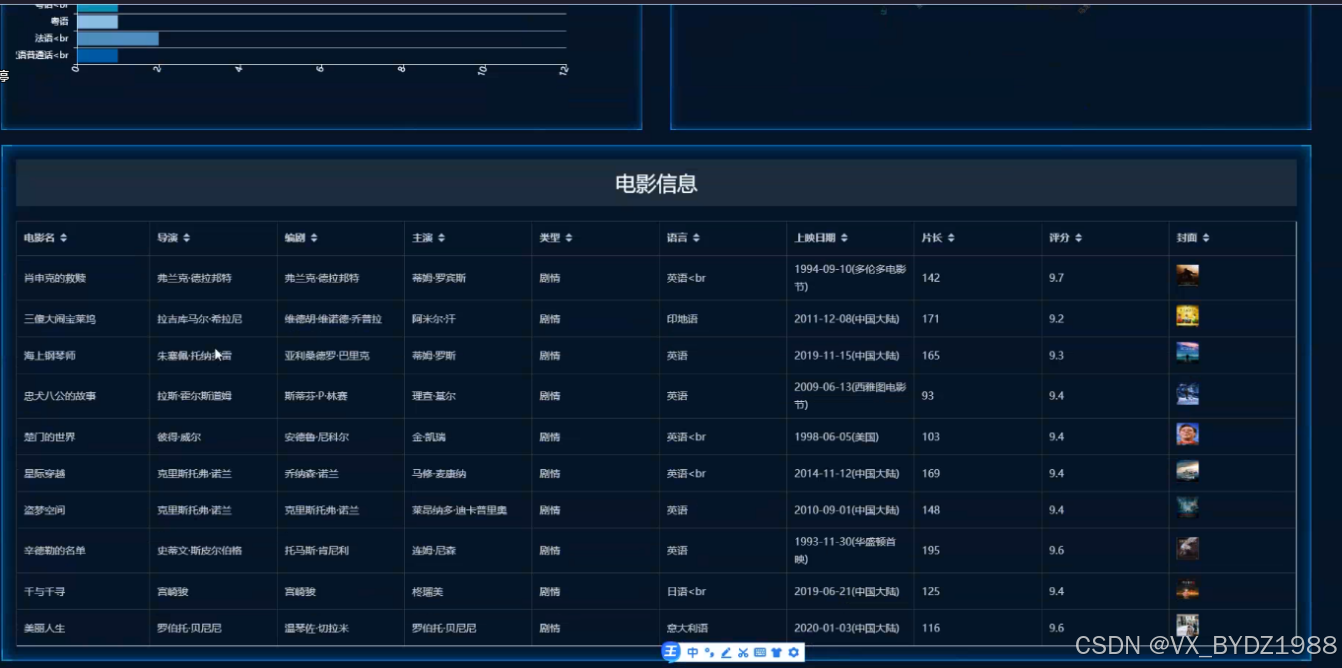Click rating value 9.2
This screenshot has width=1342, height=668.
point(1057,319)
